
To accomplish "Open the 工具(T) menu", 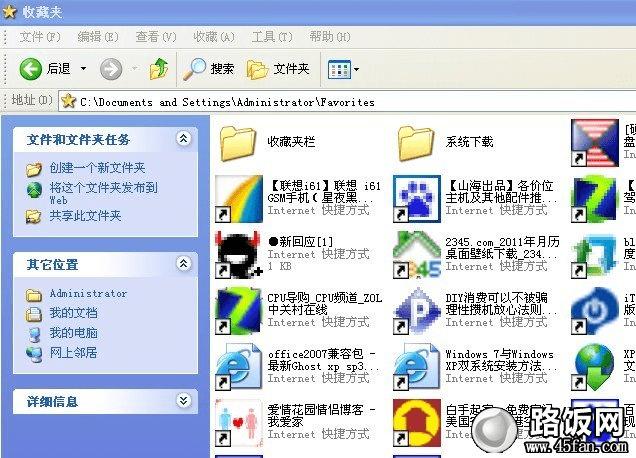I will [272, 37].
